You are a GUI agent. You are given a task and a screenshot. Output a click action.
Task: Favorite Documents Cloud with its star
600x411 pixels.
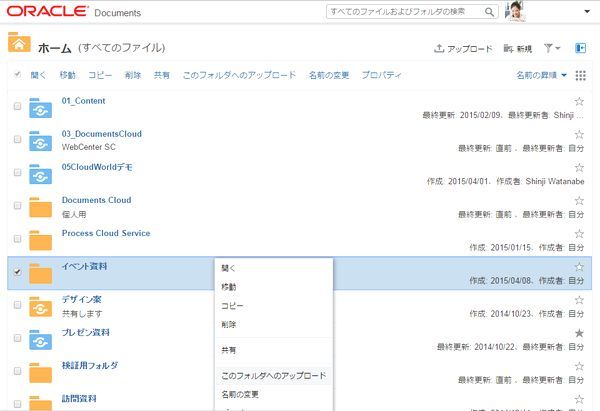pos(579,201)
